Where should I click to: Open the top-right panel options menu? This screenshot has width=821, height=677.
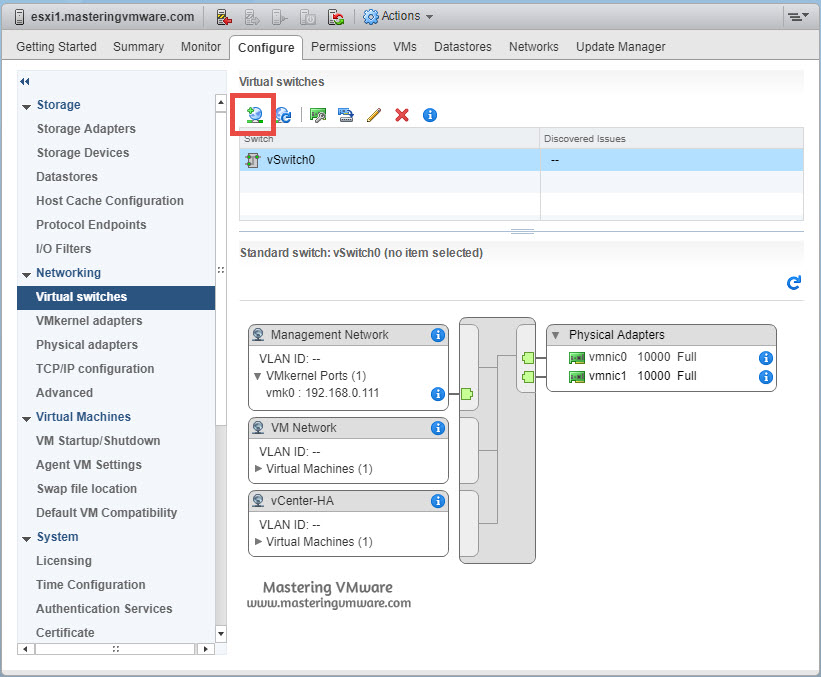798,17
